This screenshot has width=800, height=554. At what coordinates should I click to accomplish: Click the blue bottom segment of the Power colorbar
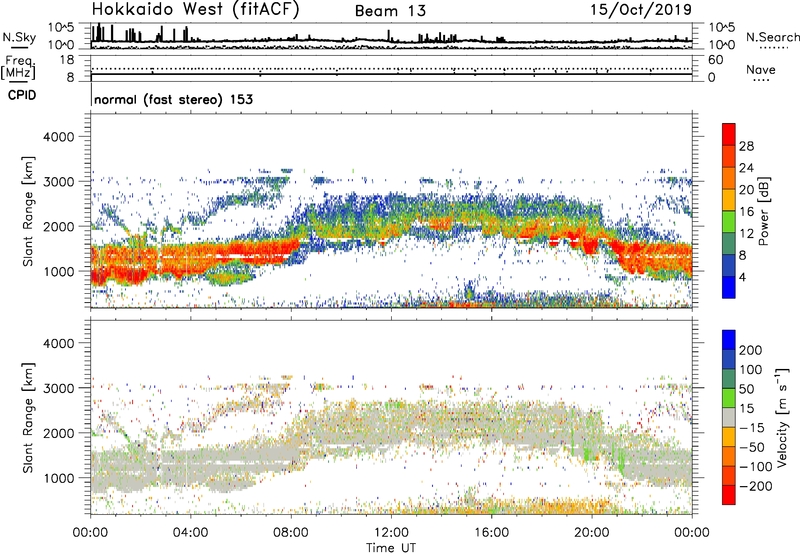click(729, 288)
